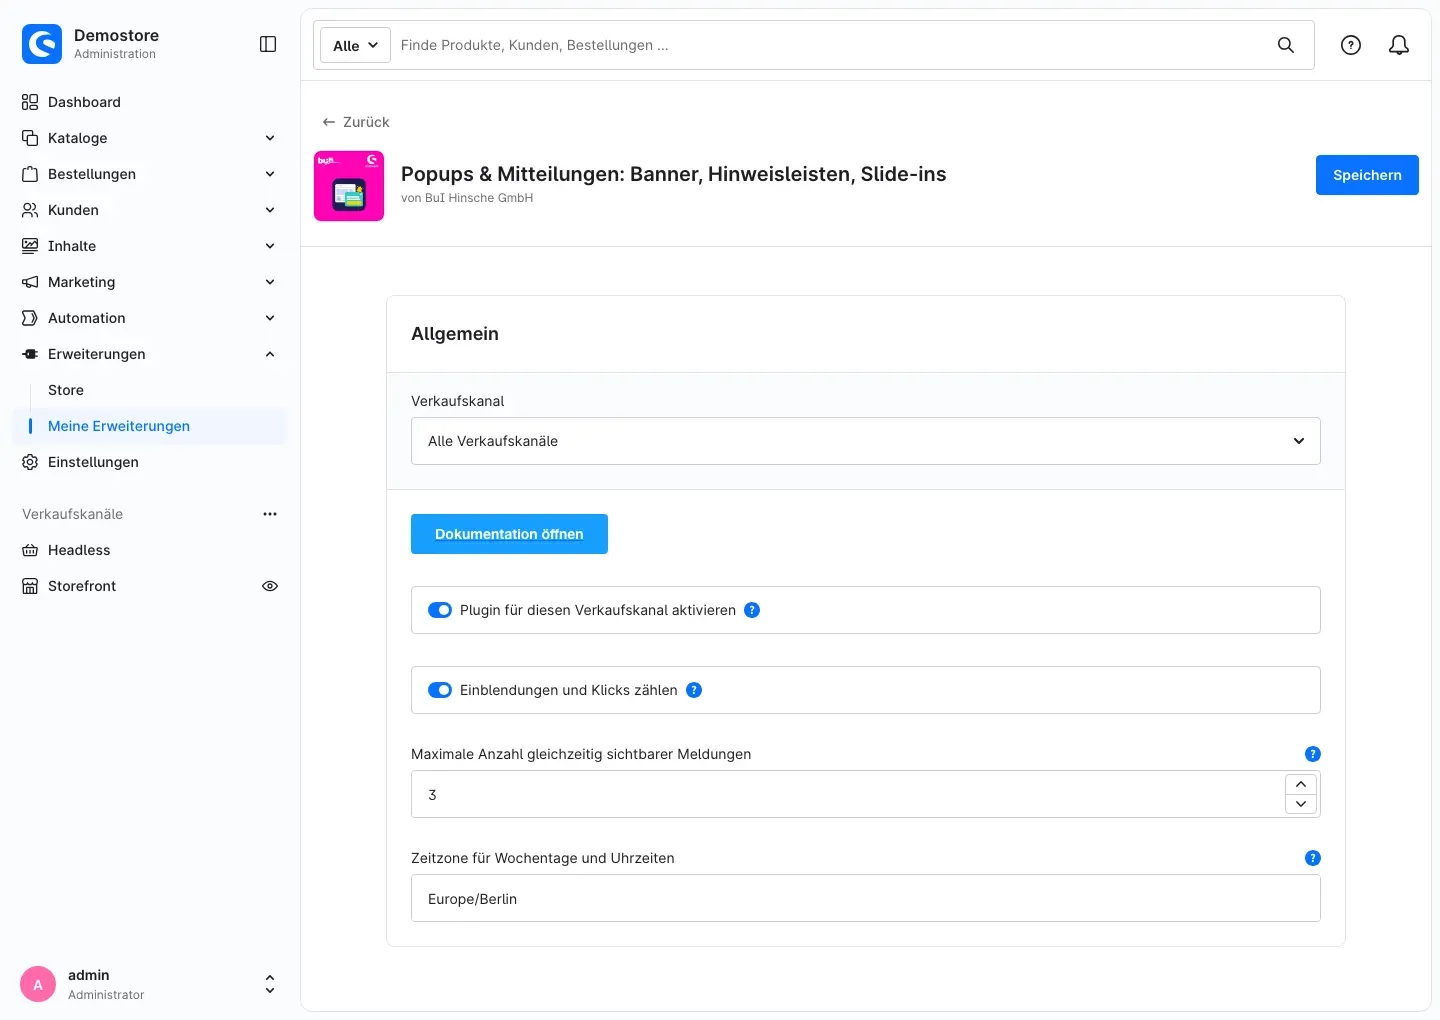Go back via Zurück link

[x=356, y=122]
